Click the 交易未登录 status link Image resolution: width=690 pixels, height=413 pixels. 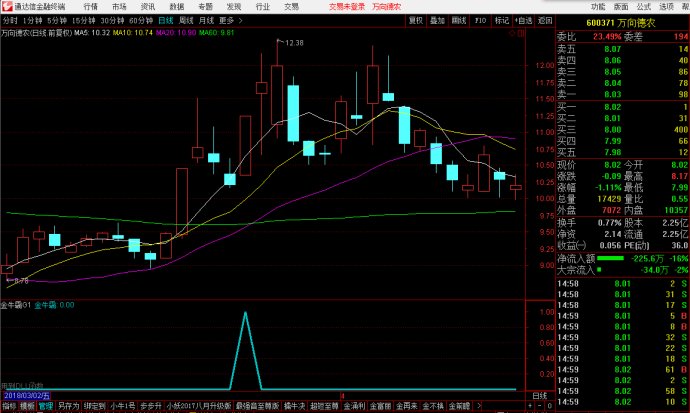347,7
